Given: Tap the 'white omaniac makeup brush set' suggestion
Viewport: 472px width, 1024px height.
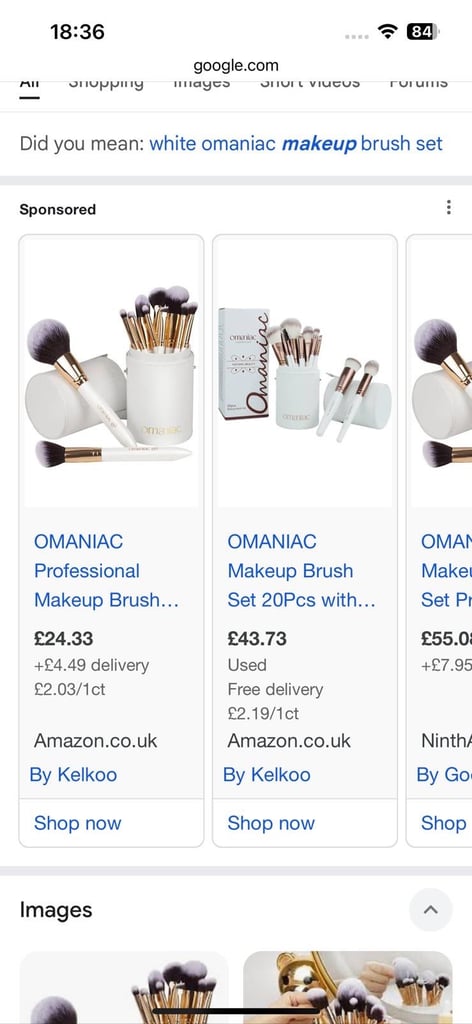Looking at the screenshot, I should 296,143.
